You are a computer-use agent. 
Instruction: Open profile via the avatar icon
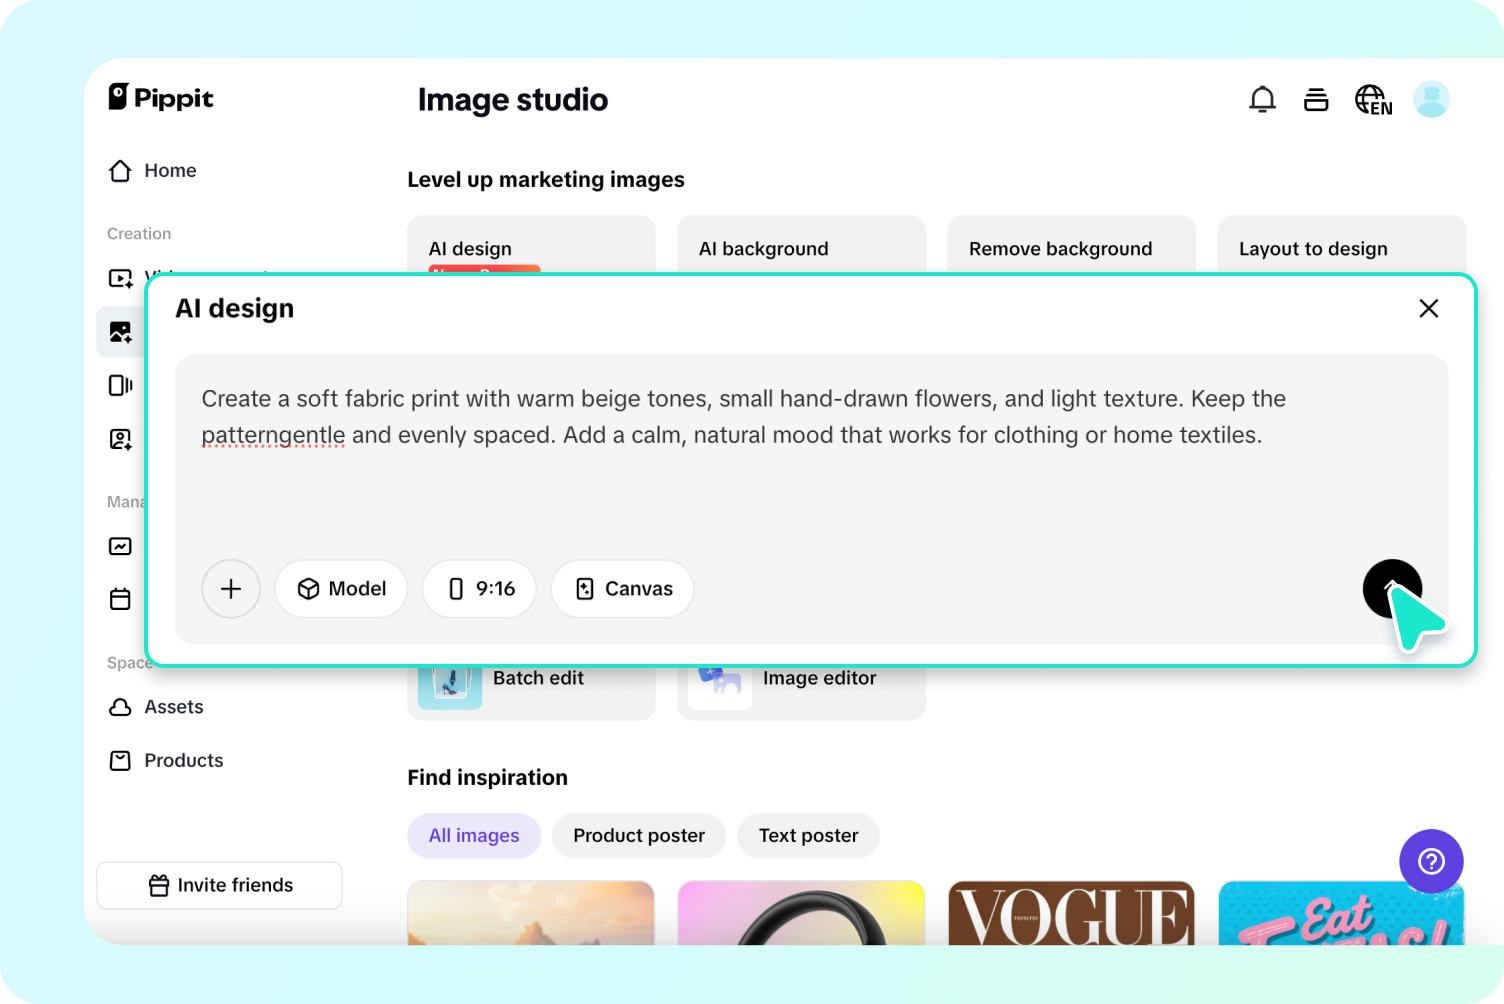click(x=1431, y=99)
